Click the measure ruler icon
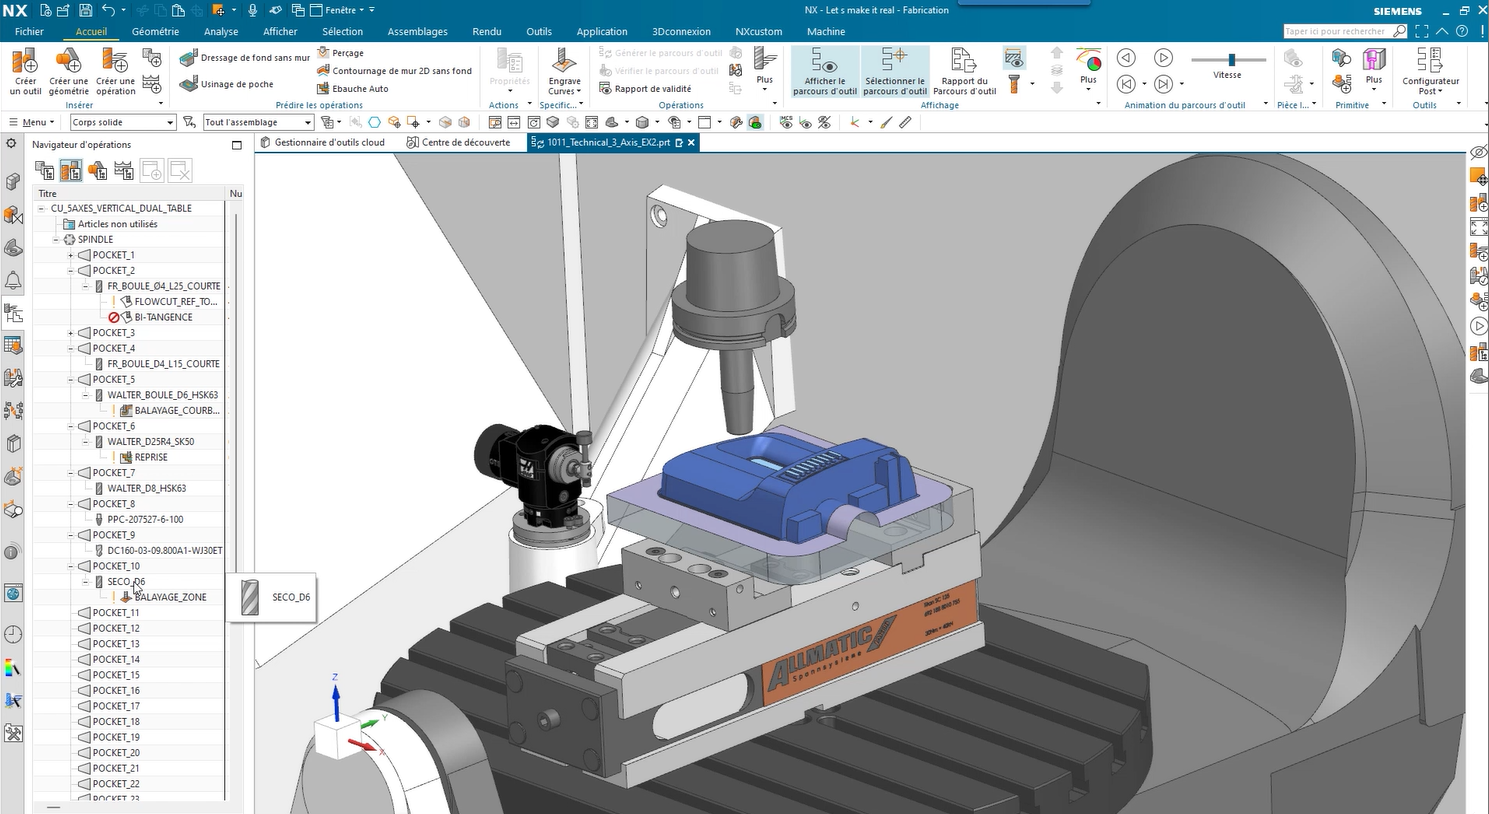 [905, 122]
